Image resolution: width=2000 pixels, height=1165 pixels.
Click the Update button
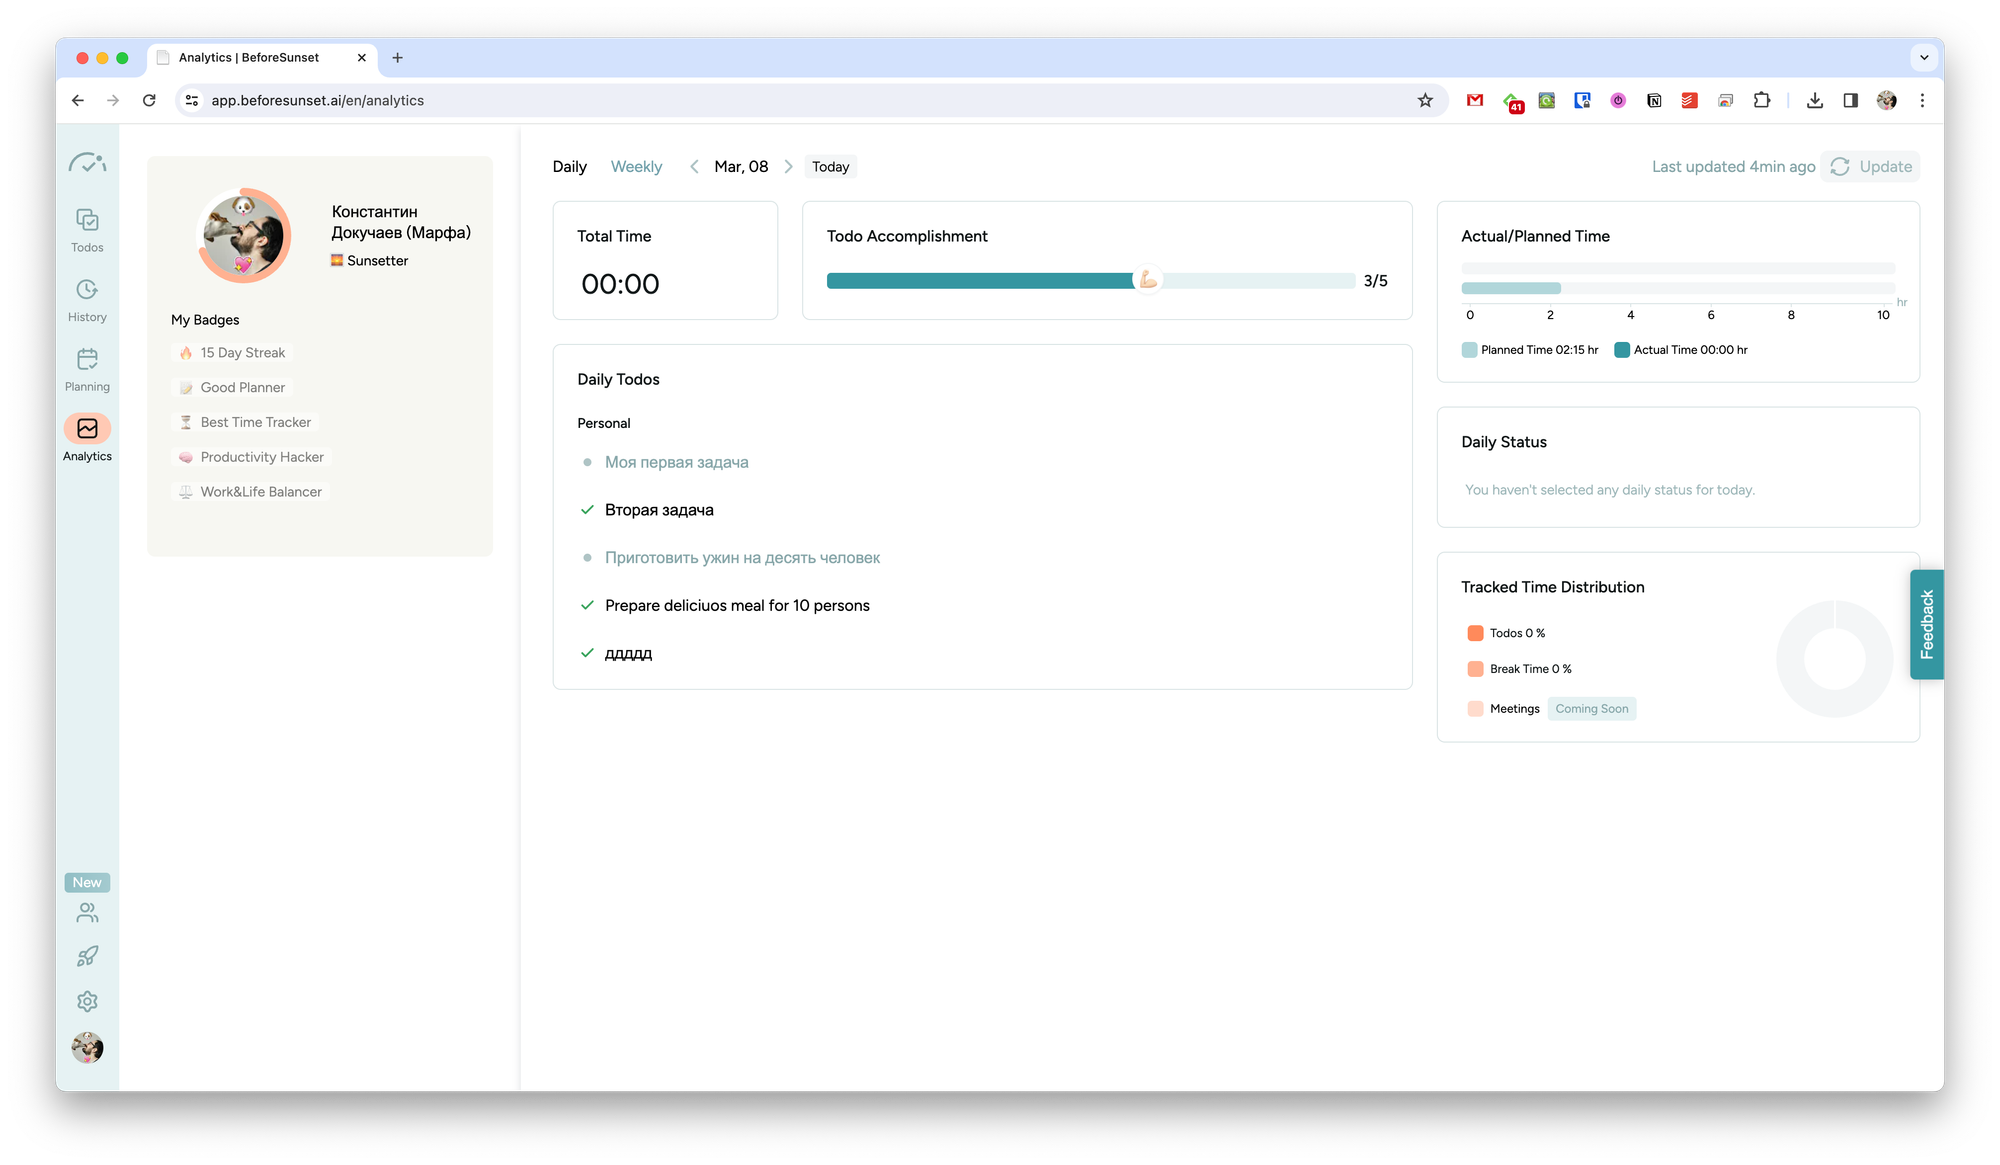(x=1871, y=167)
